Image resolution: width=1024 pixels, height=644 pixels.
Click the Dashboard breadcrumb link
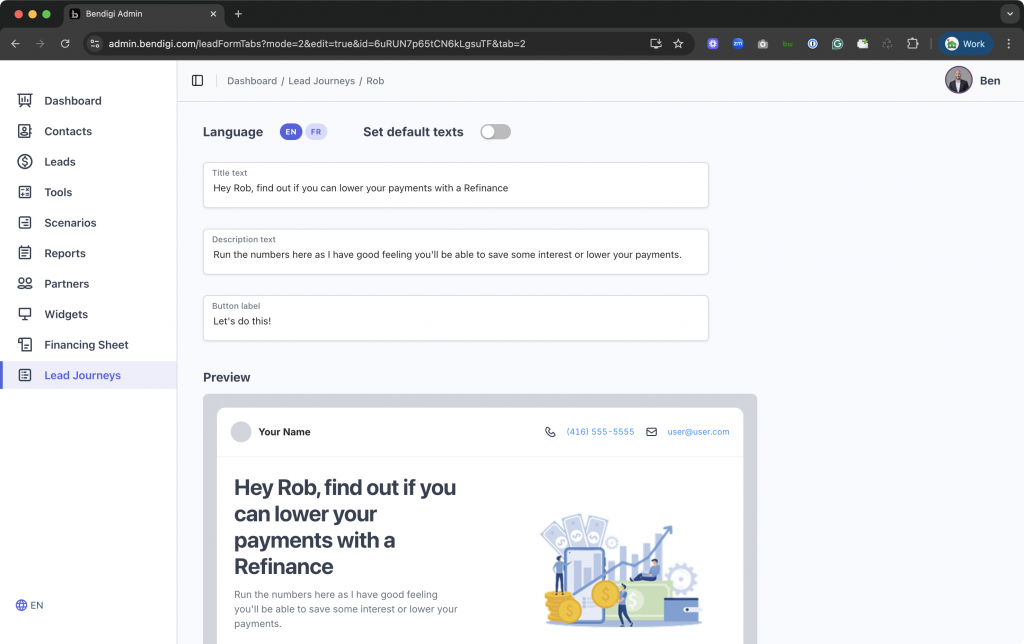pyautogui.click(x=252, y=81)
